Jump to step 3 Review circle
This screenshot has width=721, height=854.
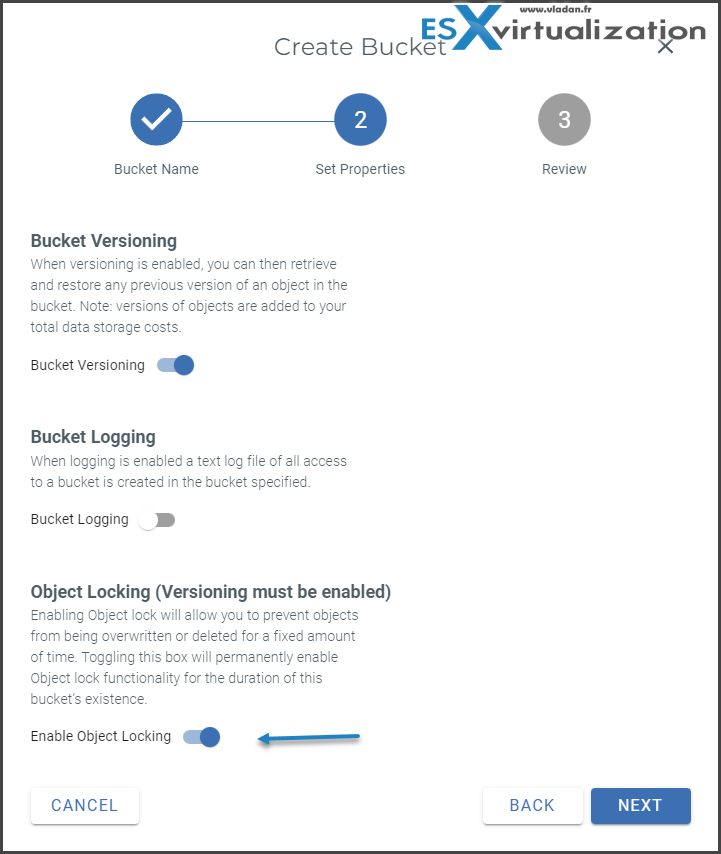click(x=564, y=119)
